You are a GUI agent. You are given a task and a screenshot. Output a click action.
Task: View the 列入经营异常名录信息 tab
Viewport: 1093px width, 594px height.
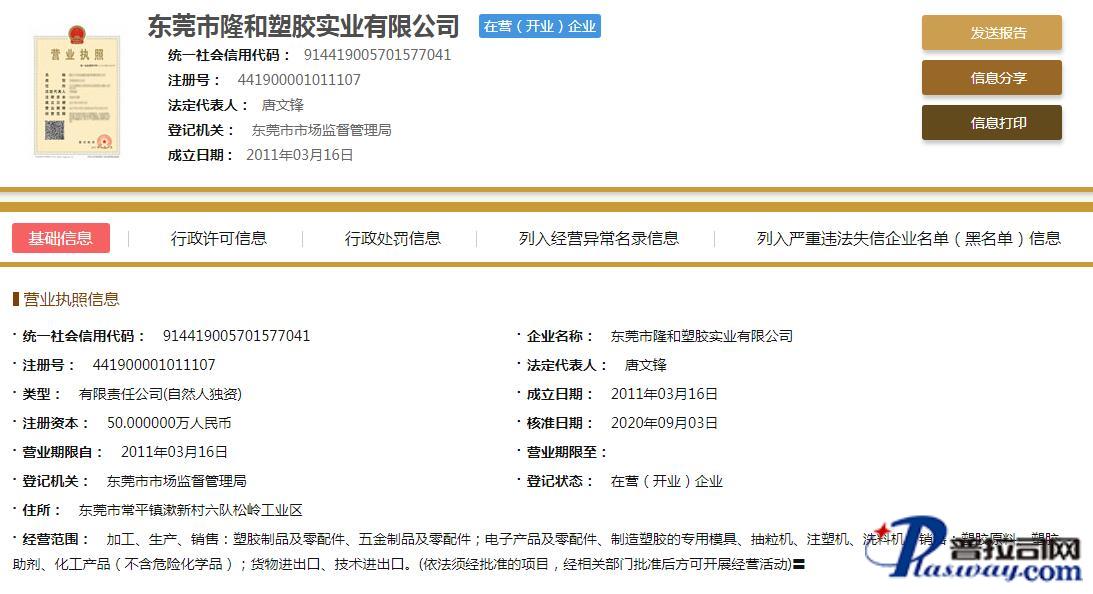click(x=598, y=238)
